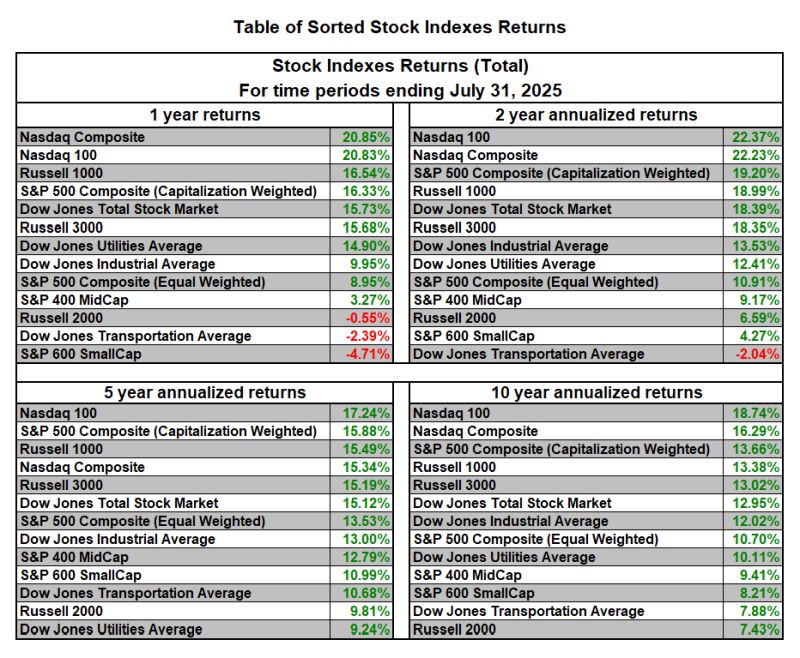
Task: Click the "10 year annualized returns" heading
Action: tap(597, 392)
